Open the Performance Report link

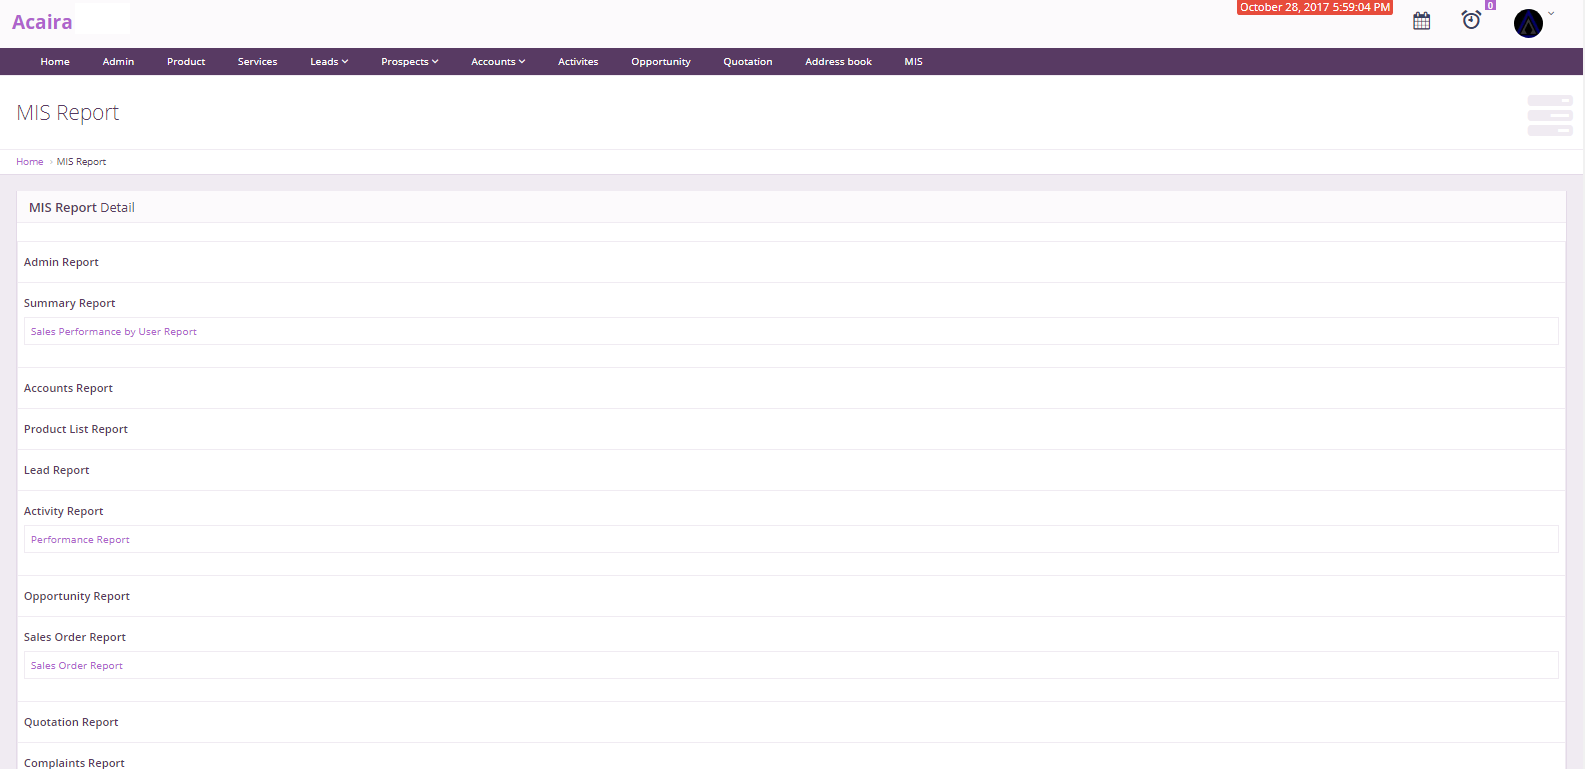tap(80, 540)
